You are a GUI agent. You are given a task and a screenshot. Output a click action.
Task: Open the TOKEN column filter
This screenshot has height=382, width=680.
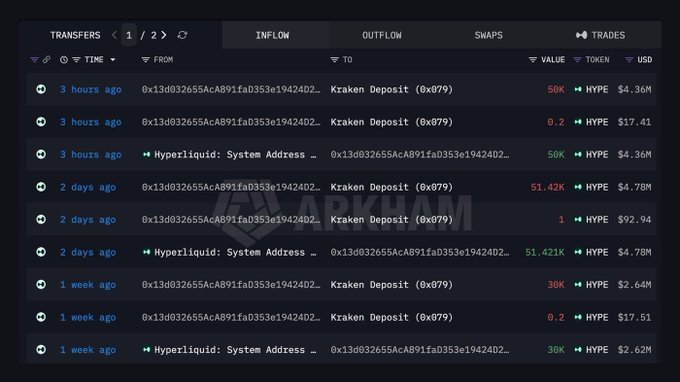(577, 60)
